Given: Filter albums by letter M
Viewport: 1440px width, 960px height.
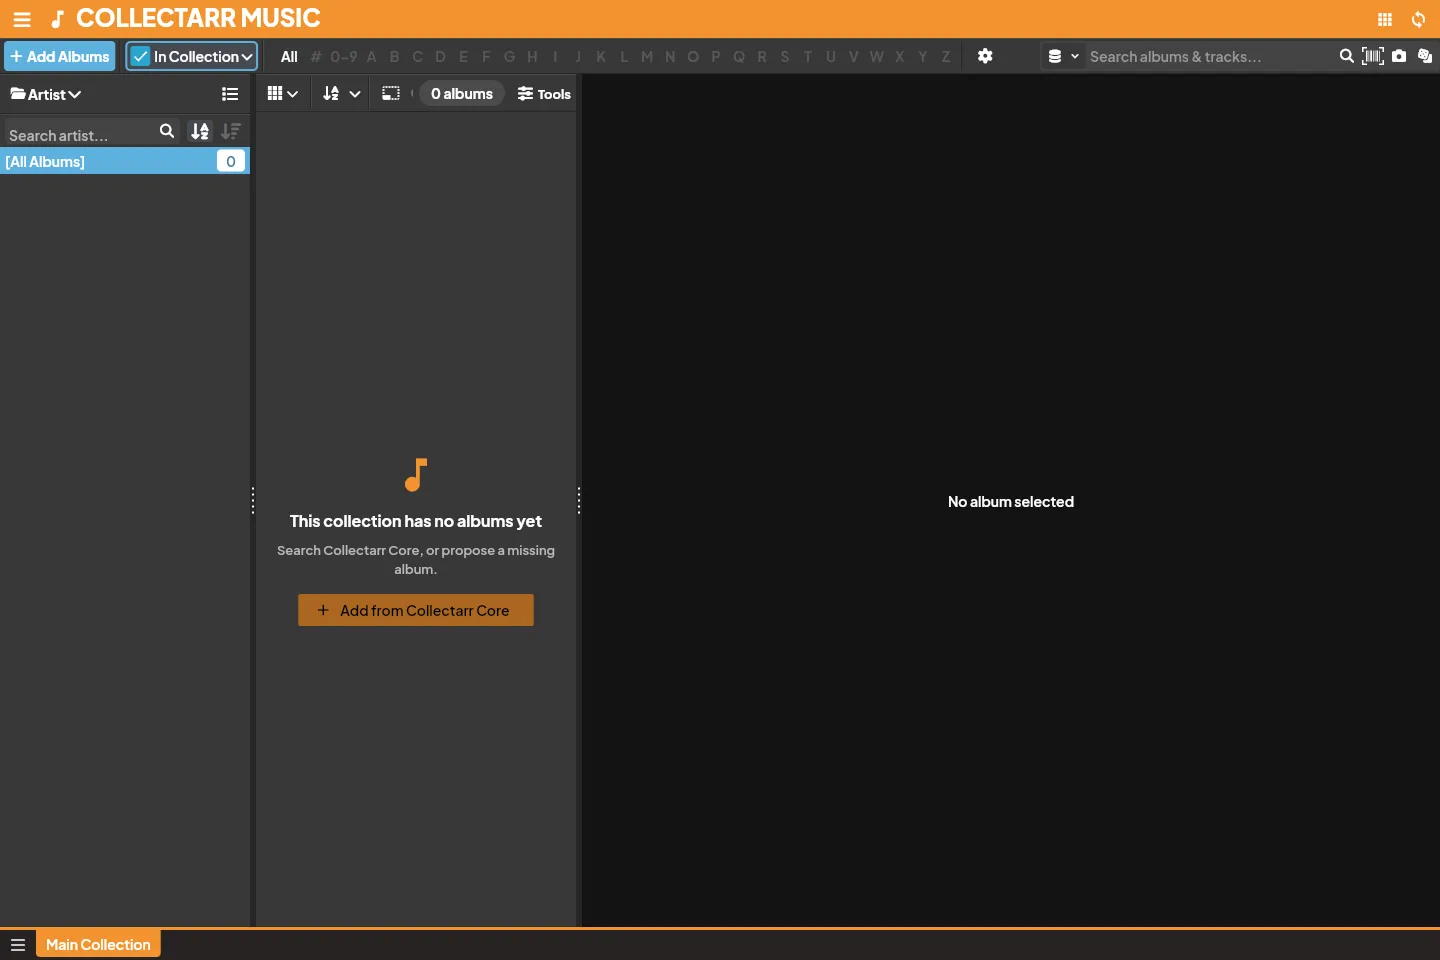Looking at the screenshot, I should tap(647, 57).
